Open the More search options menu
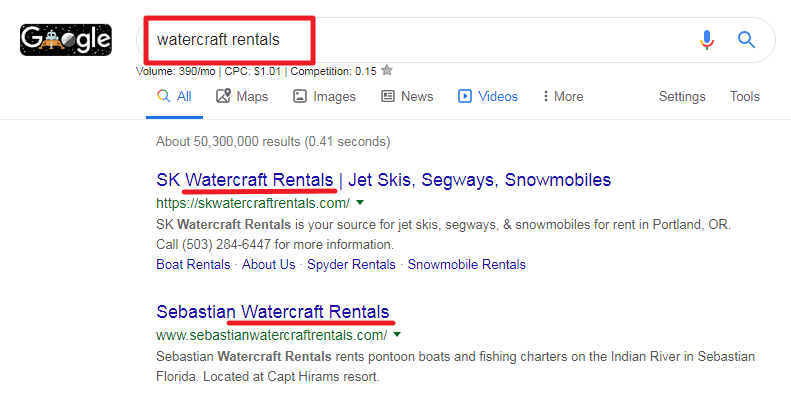Viewport: 791px width, 405px height. pos(563,96)
